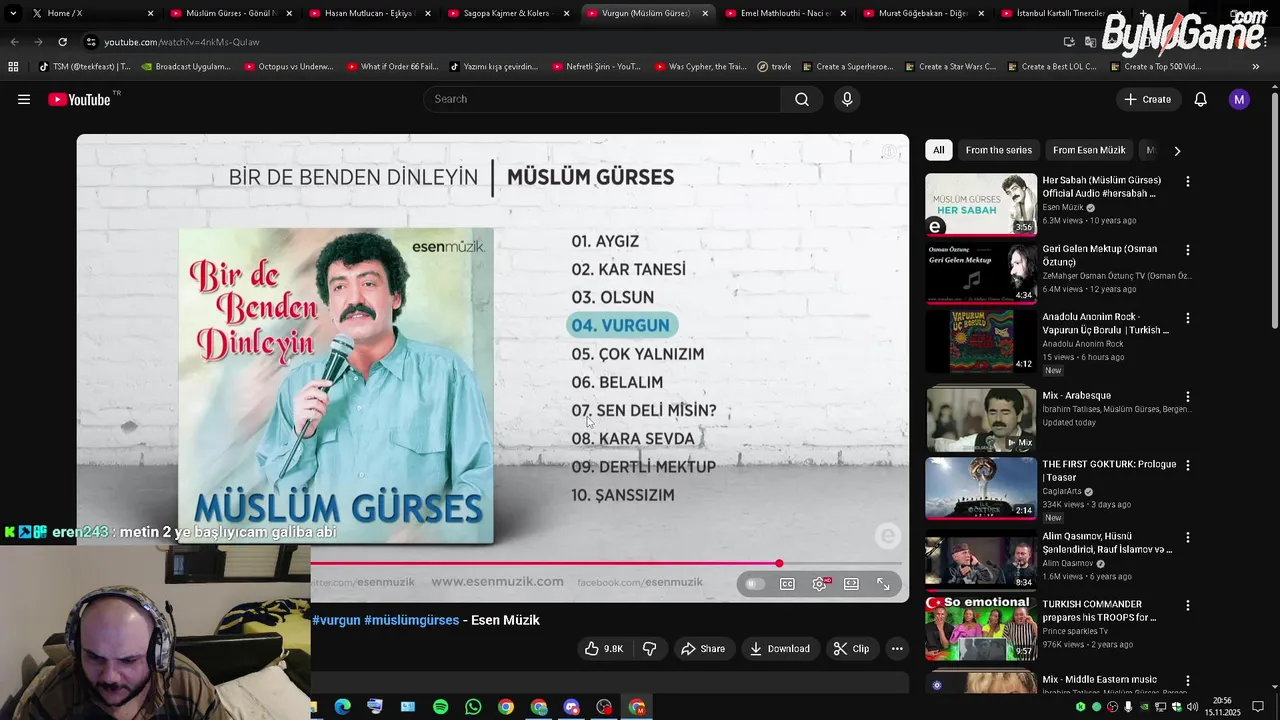Switch to Emel Mathlouthi tab

pyautogui.click(x=785, y=13)
